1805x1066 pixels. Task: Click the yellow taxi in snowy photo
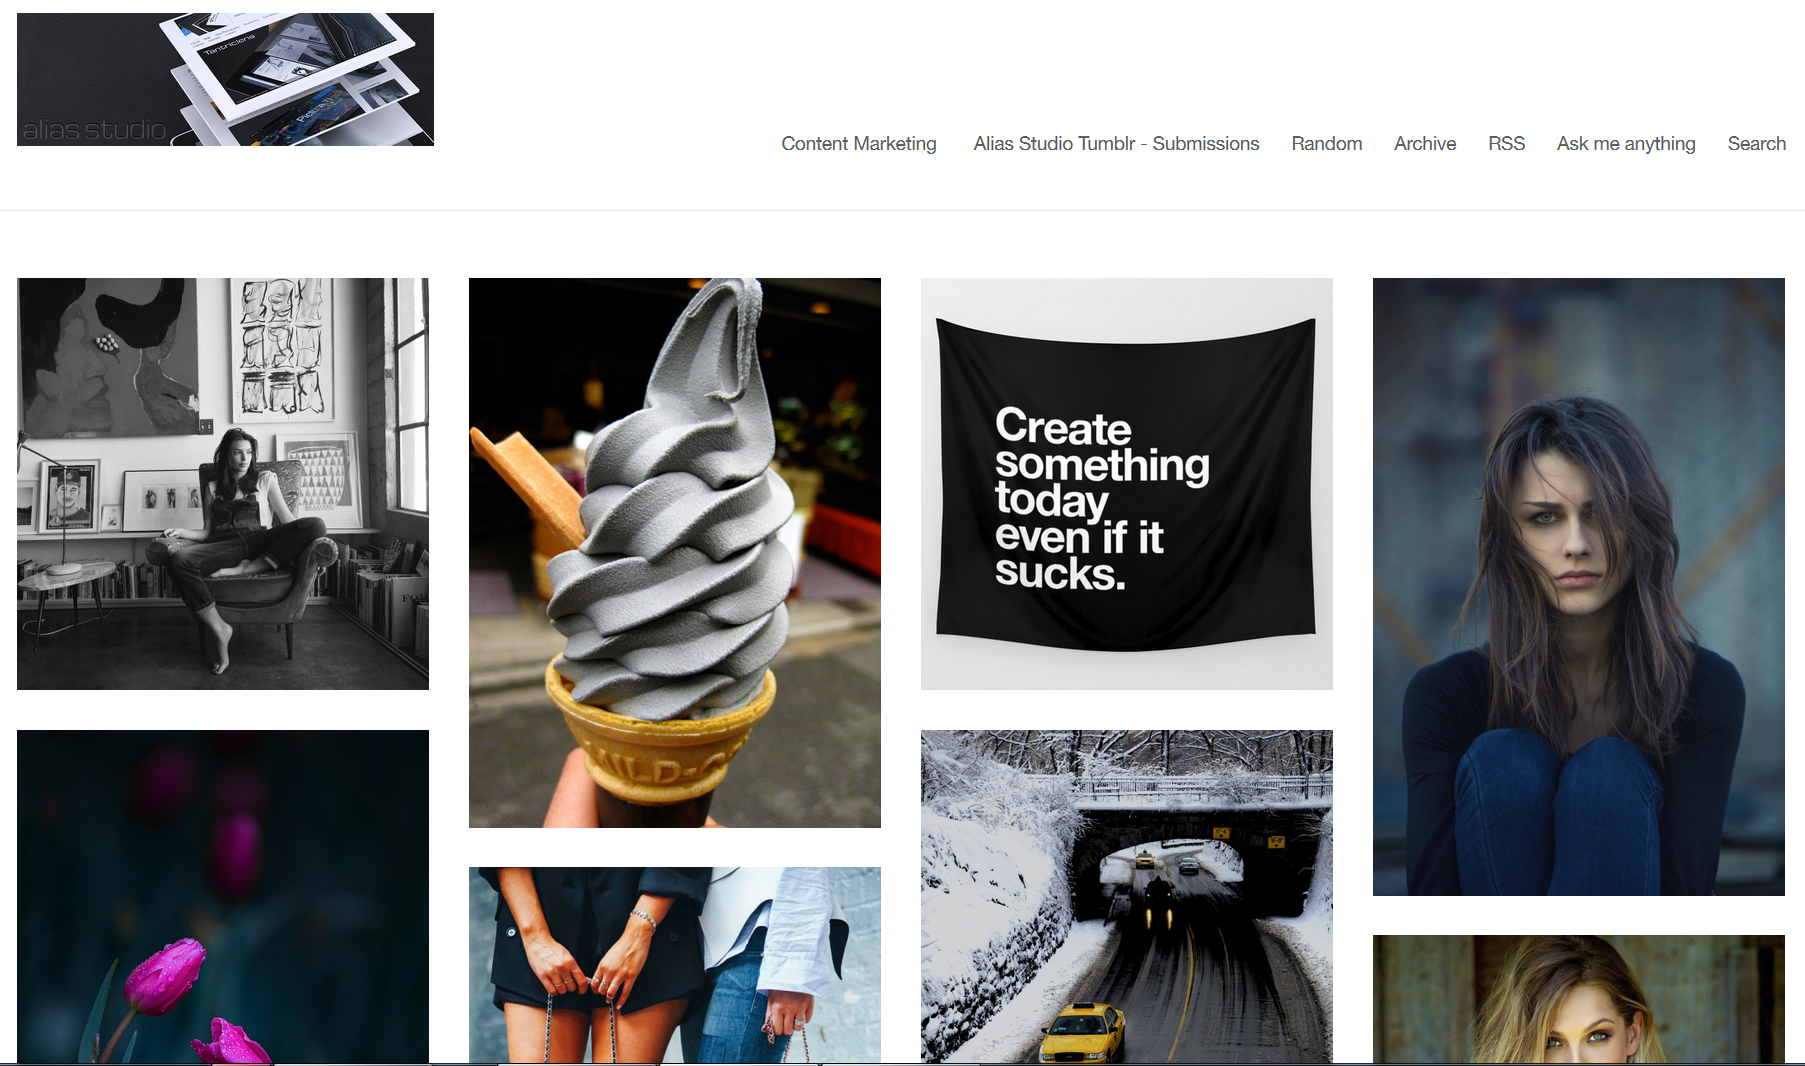[1083, 1033]
